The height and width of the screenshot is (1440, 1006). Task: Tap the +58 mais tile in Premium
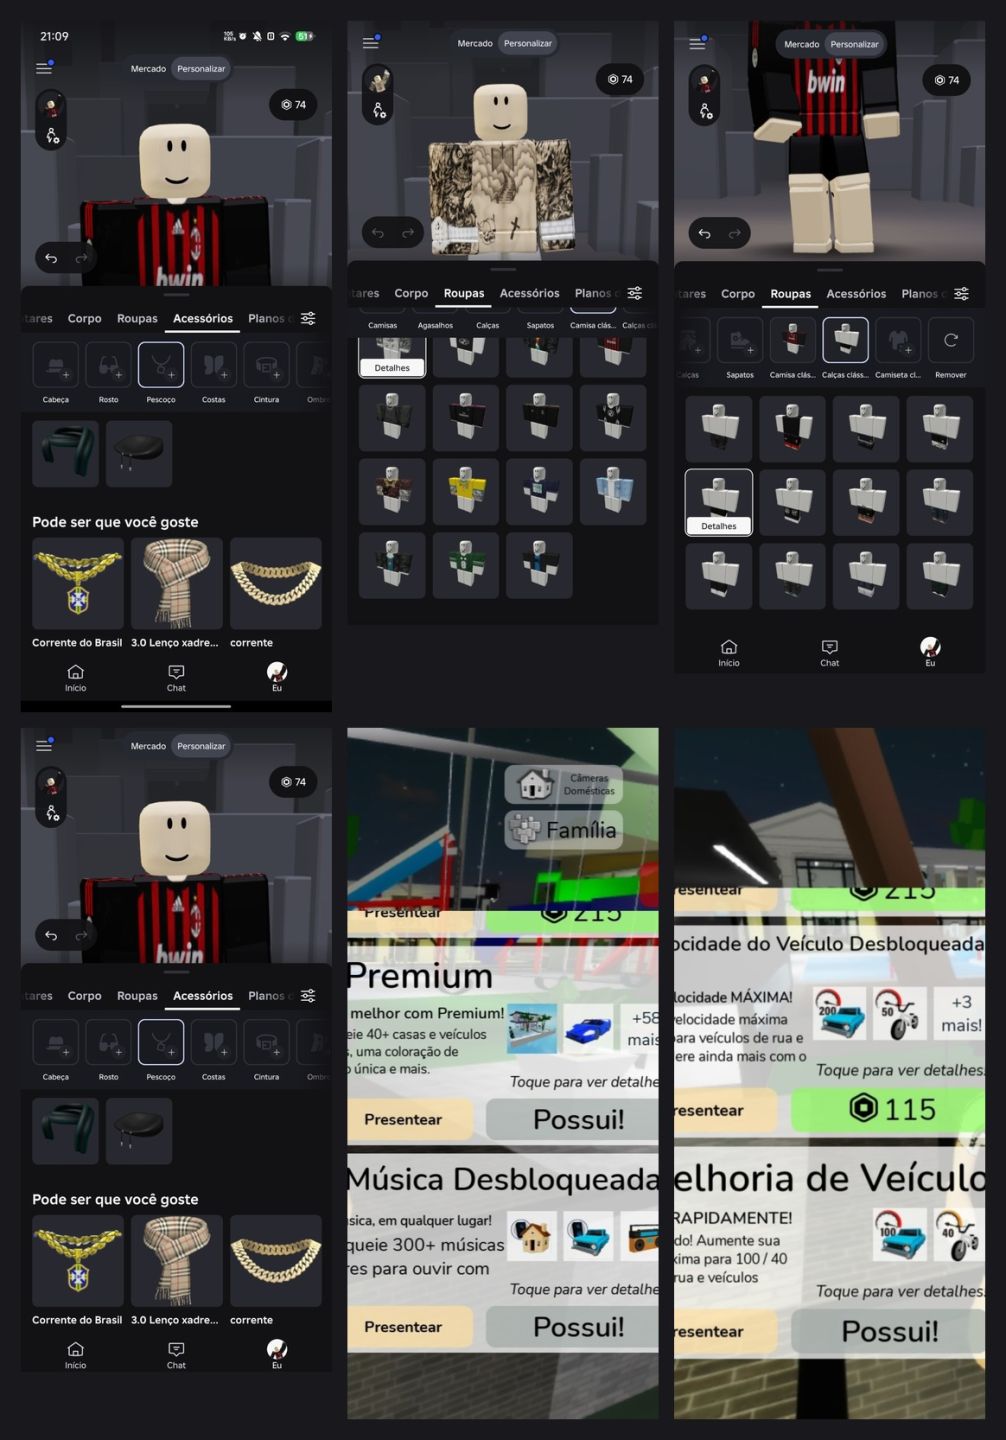641,1029
